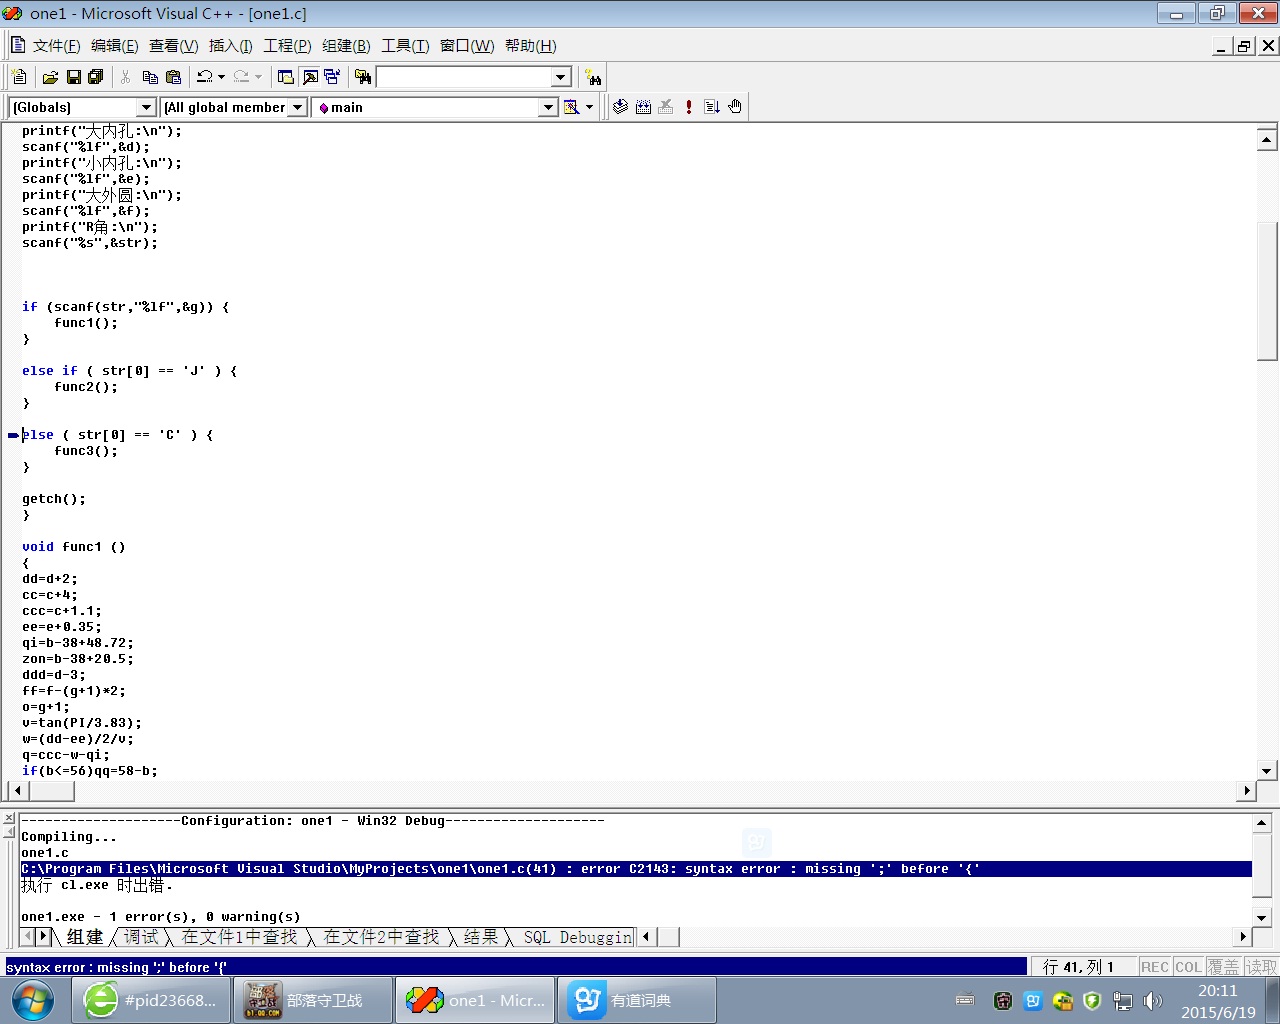The width and height of the screenshot is (1280, 1024).
Task: Toggle the Output window icon
Action: 310,77
